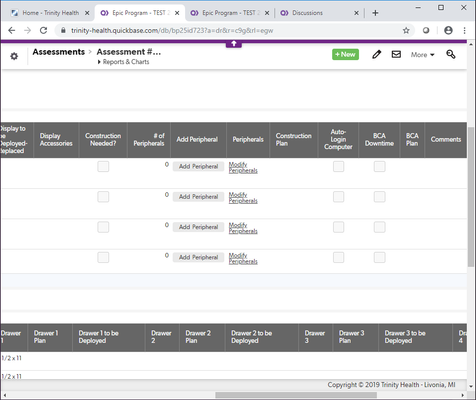This screenshot has height=400, width=476.
Task: Check second row Auto-Login Computer checkbox
Action: coord(338,197)
